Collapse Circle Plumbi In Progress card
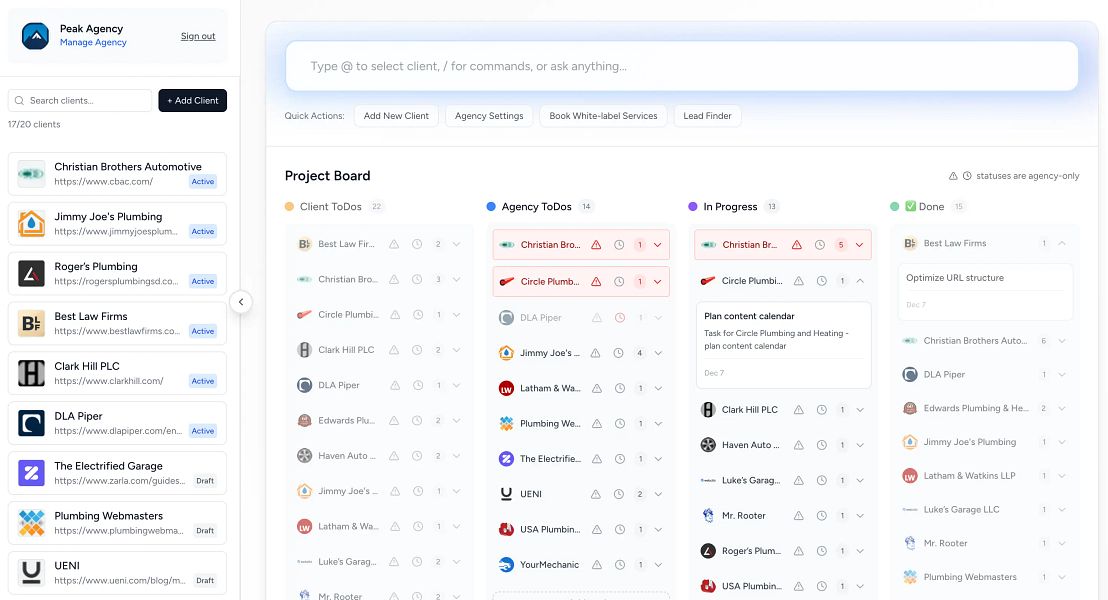Viewport: 1108px width, 600px height. click(x=860, y=281)
